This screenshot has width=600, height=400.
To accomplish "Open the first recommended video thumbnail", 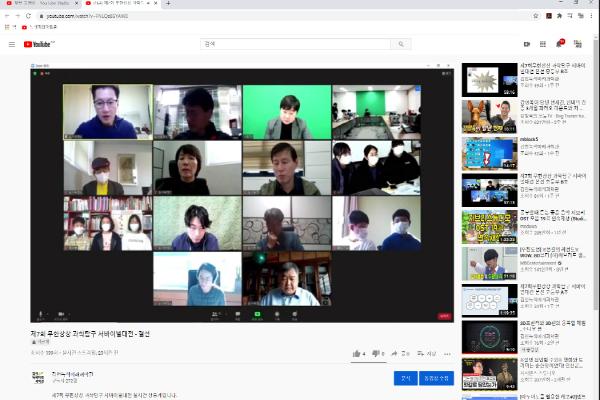I will click(489, 80).
